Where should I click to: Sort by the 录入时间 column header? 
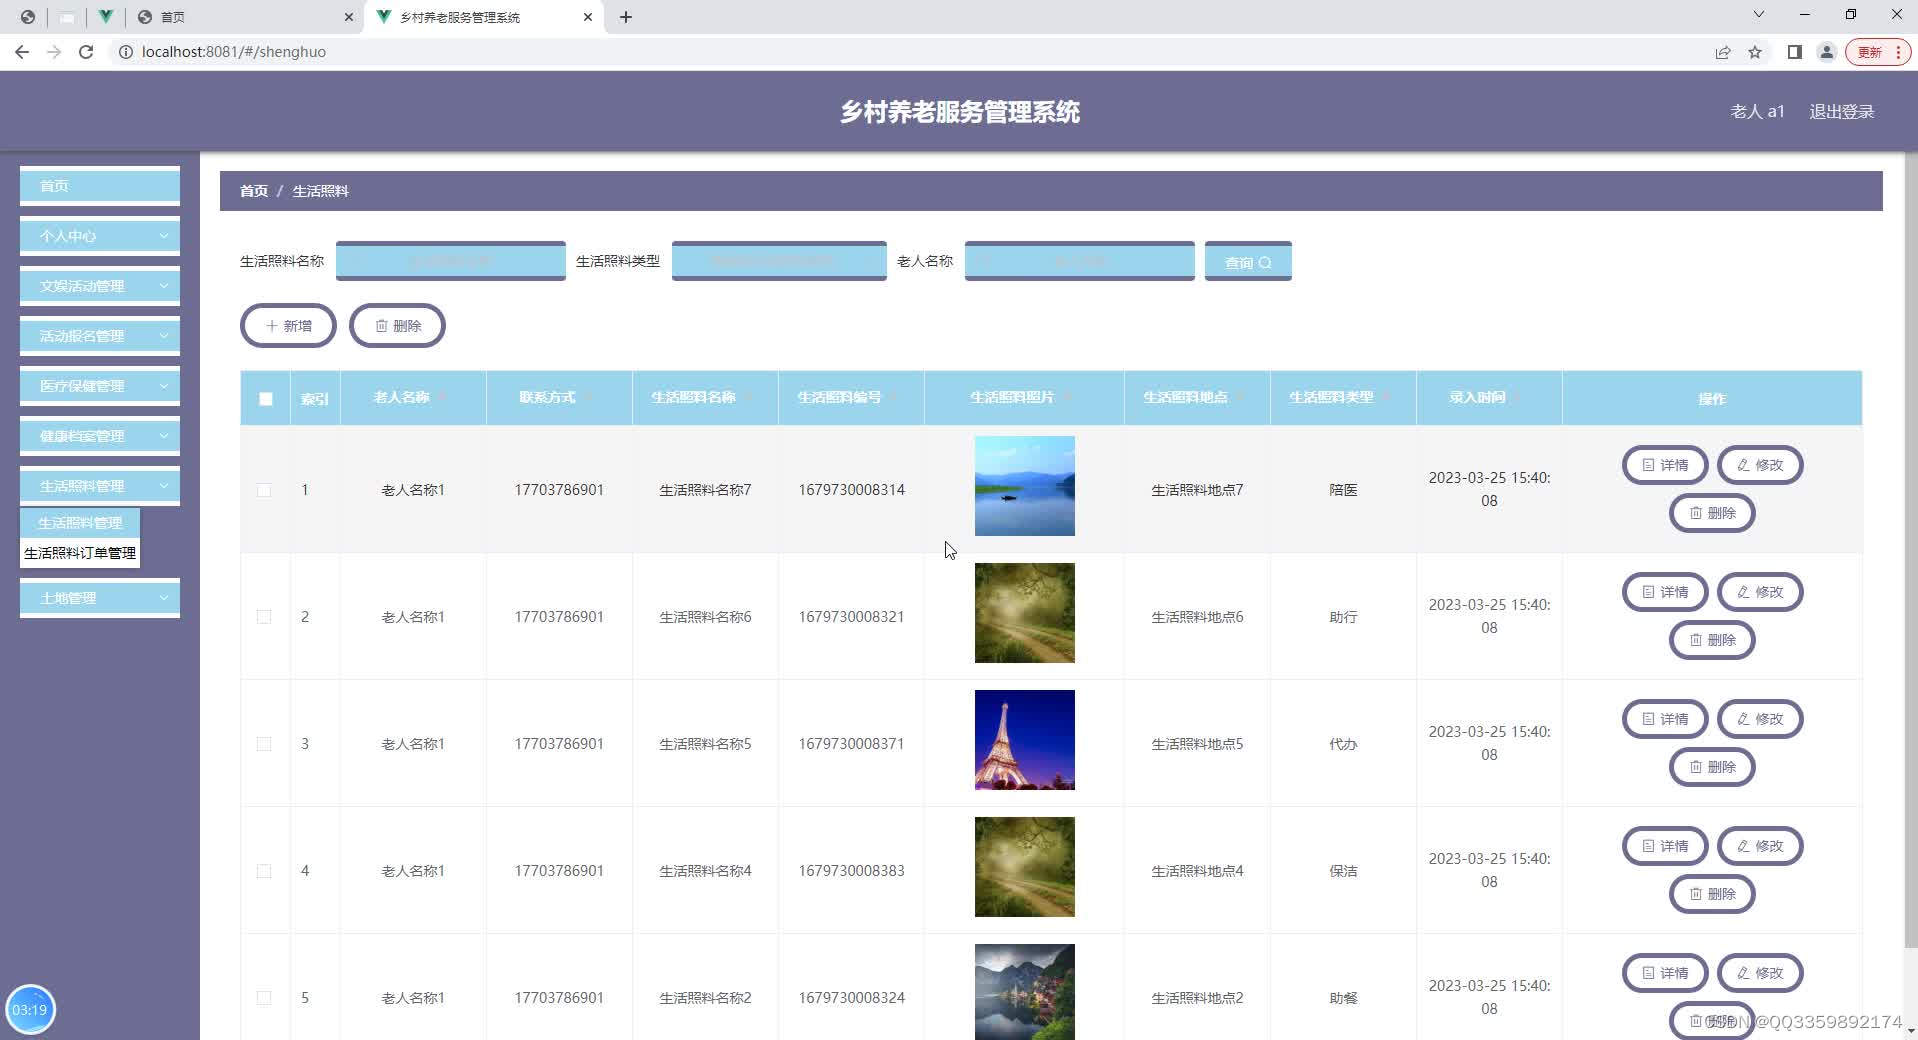pos(1488,398)
